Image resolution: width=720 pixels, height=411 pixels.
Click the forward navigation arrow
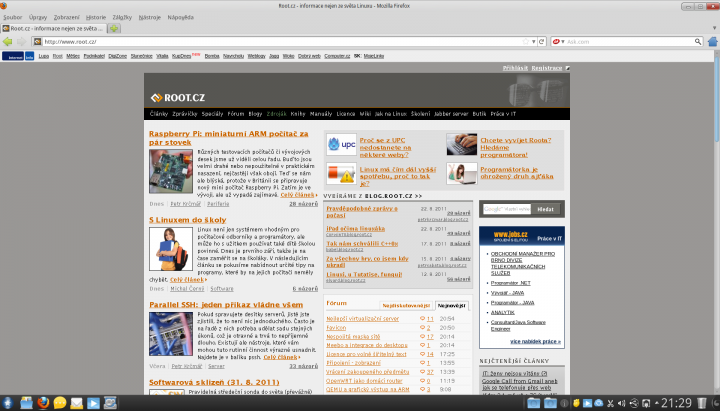(x=21, y=41)
